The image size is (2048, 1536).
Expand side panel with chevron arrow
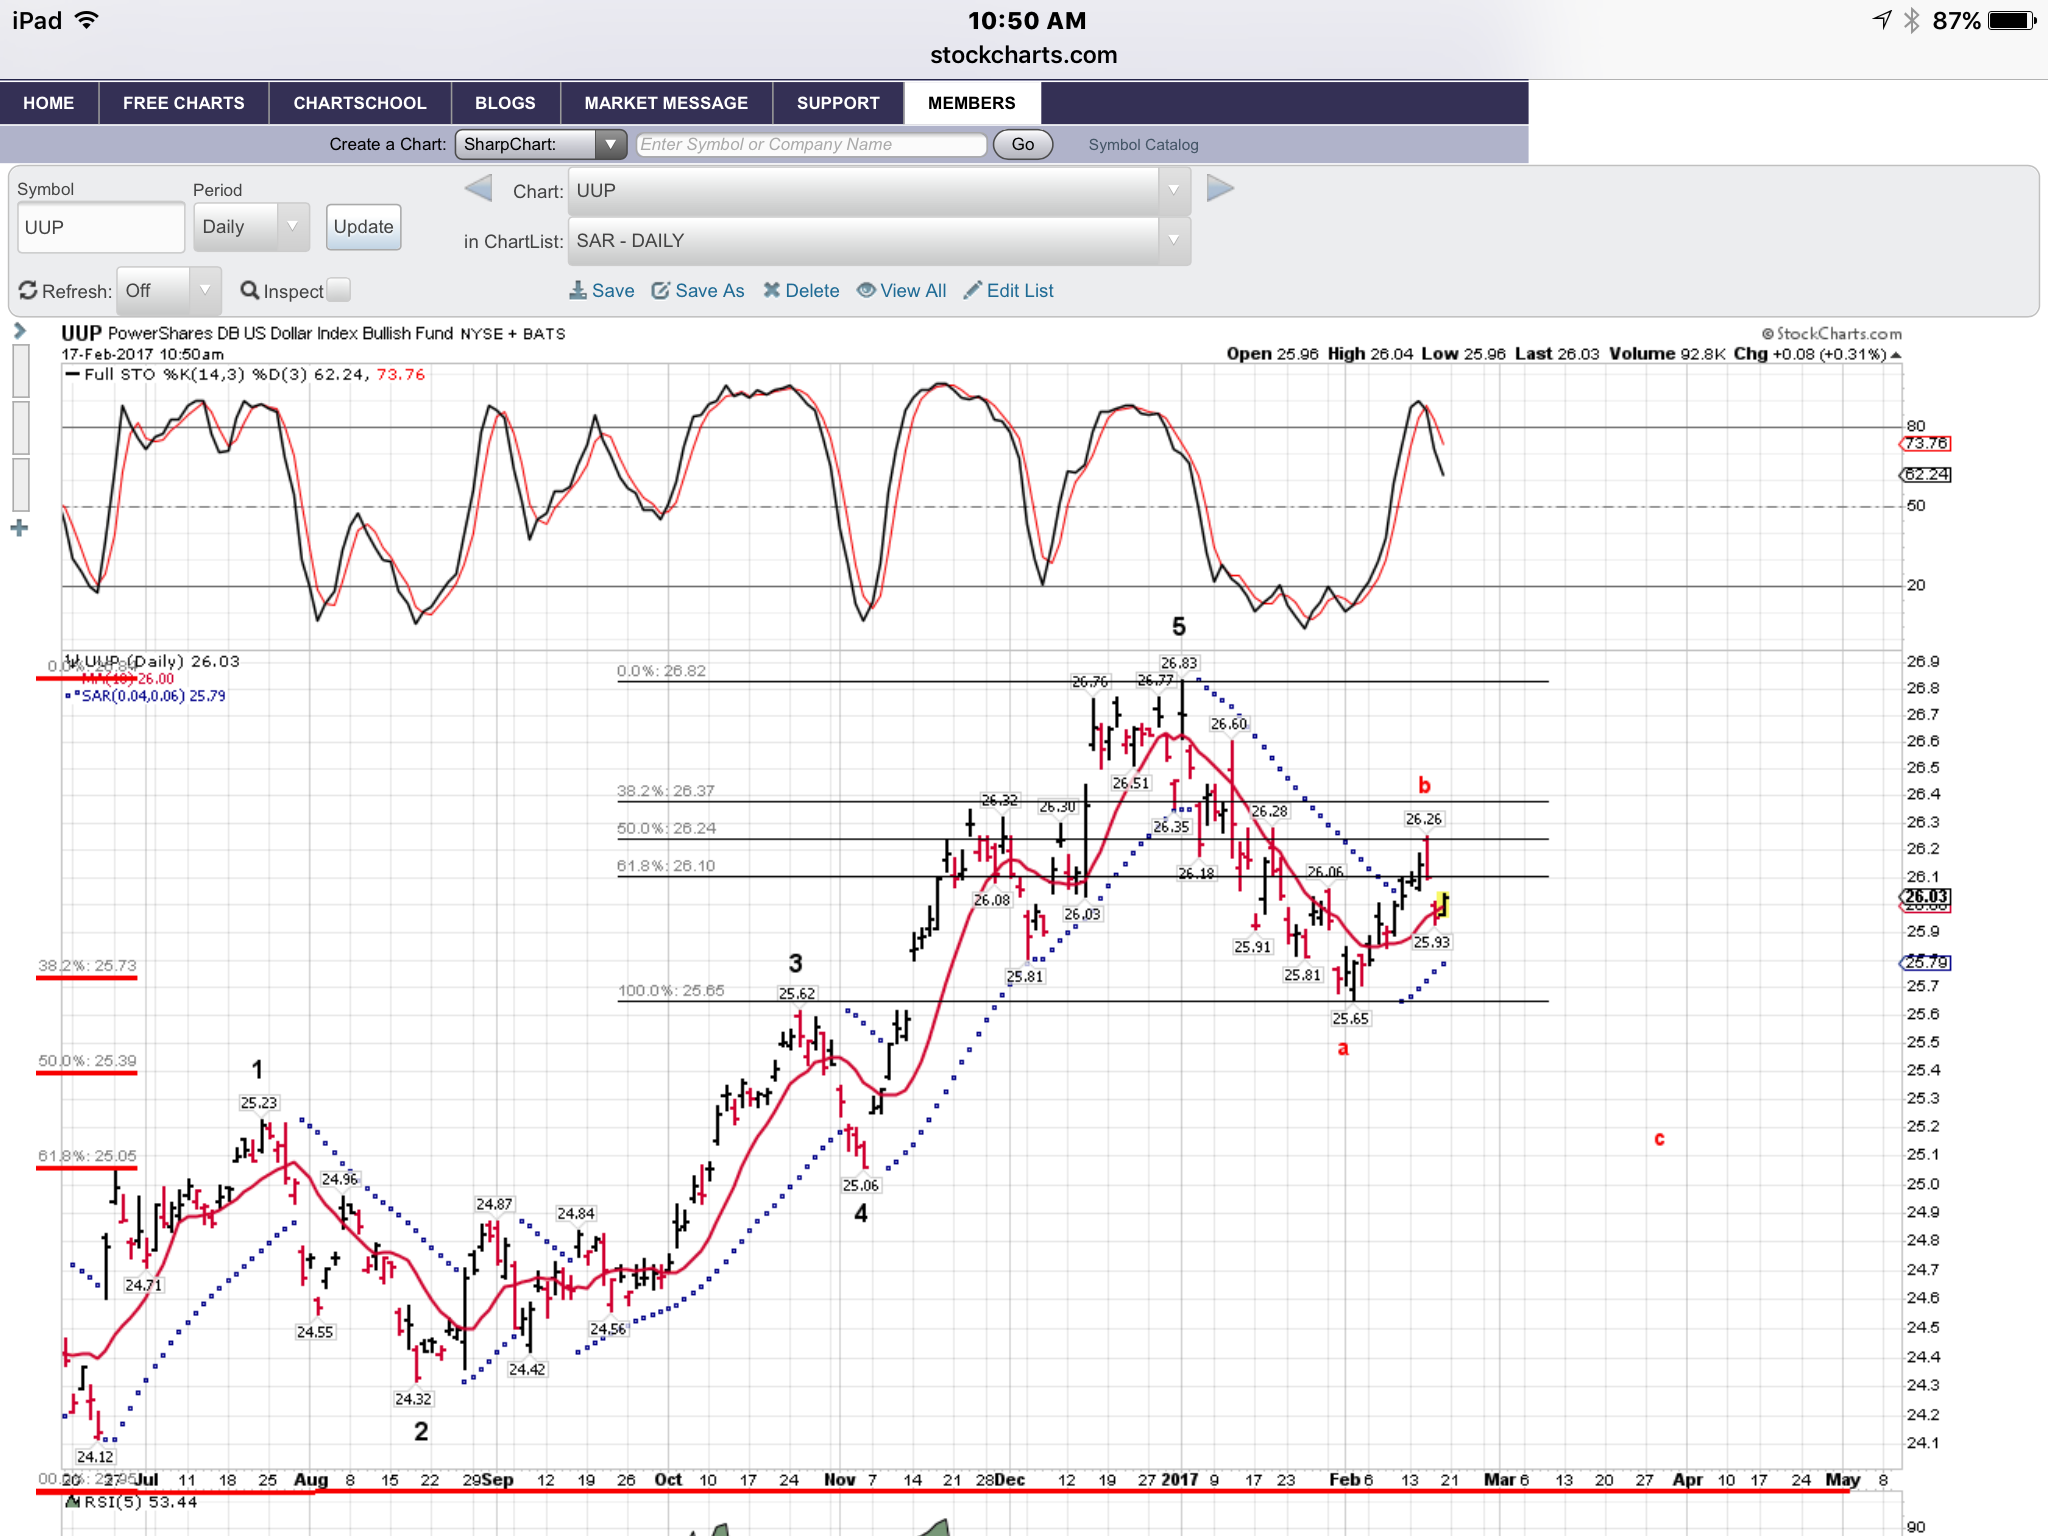point(19,331)
